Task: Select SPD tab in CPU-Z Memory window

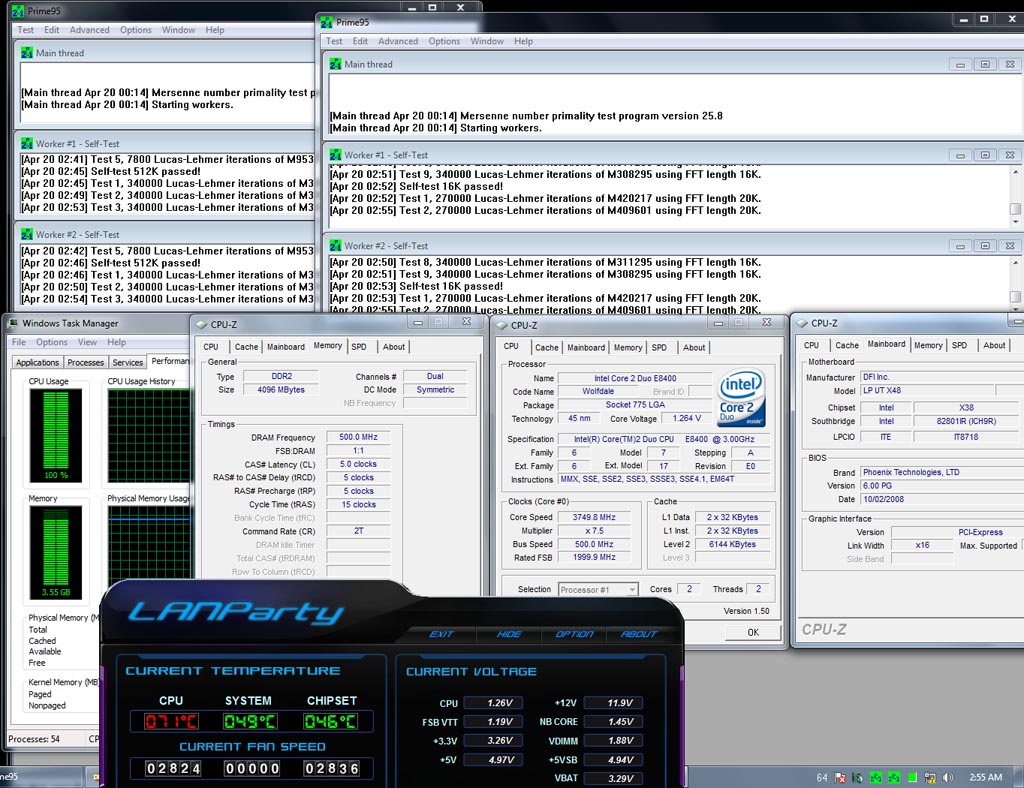Action: [359, 347]
